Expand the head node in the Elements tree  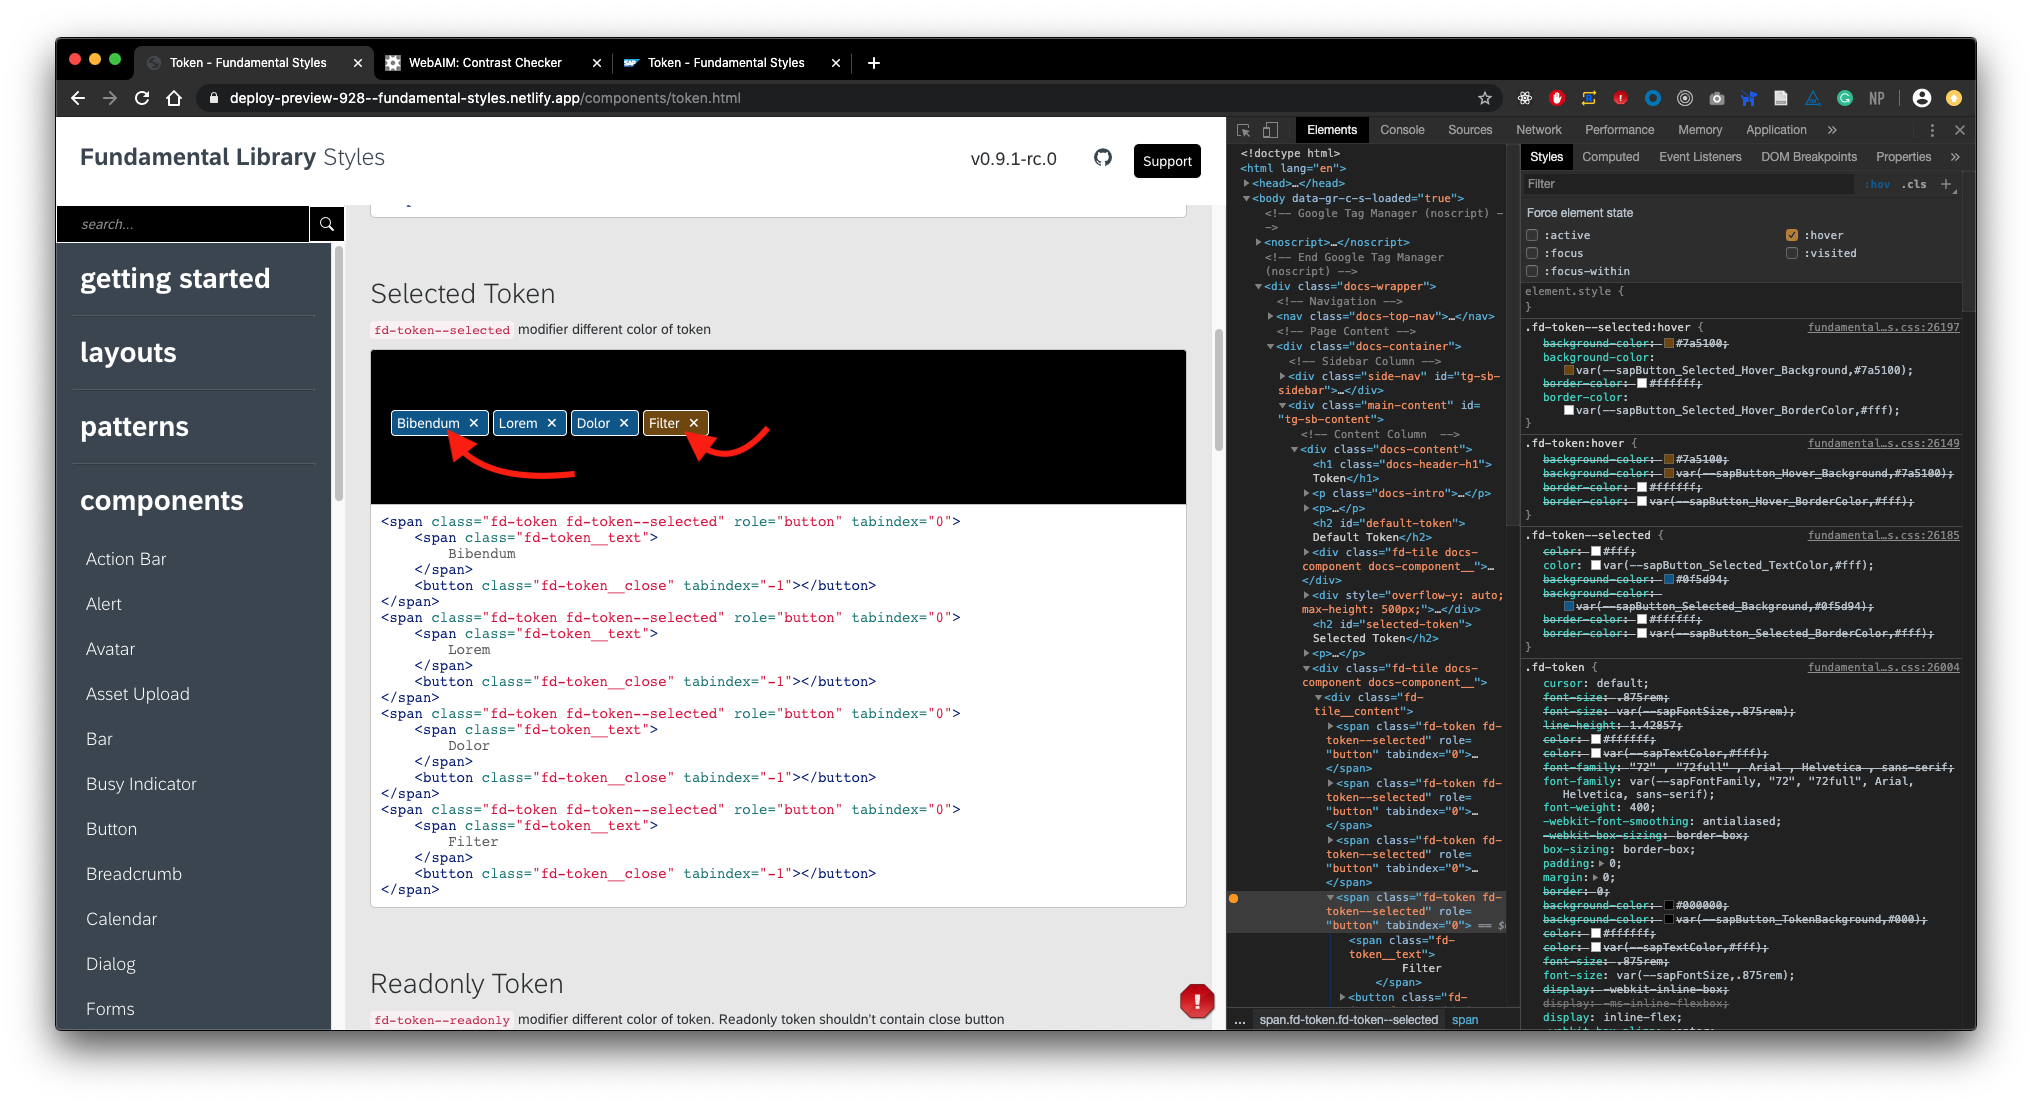tap(1244, 183)
